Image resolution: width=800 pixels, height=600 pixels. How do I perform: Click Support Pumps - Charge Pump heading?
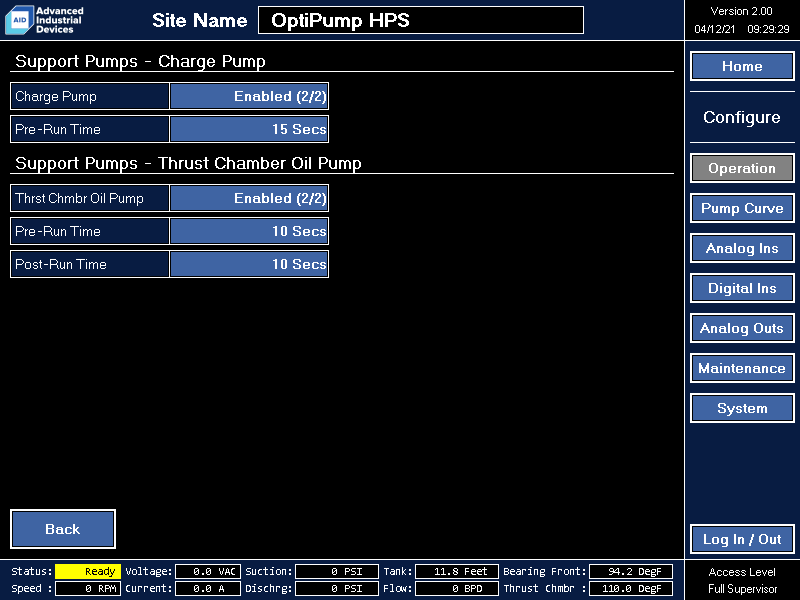pyautogui.click(x=140, y=61)
